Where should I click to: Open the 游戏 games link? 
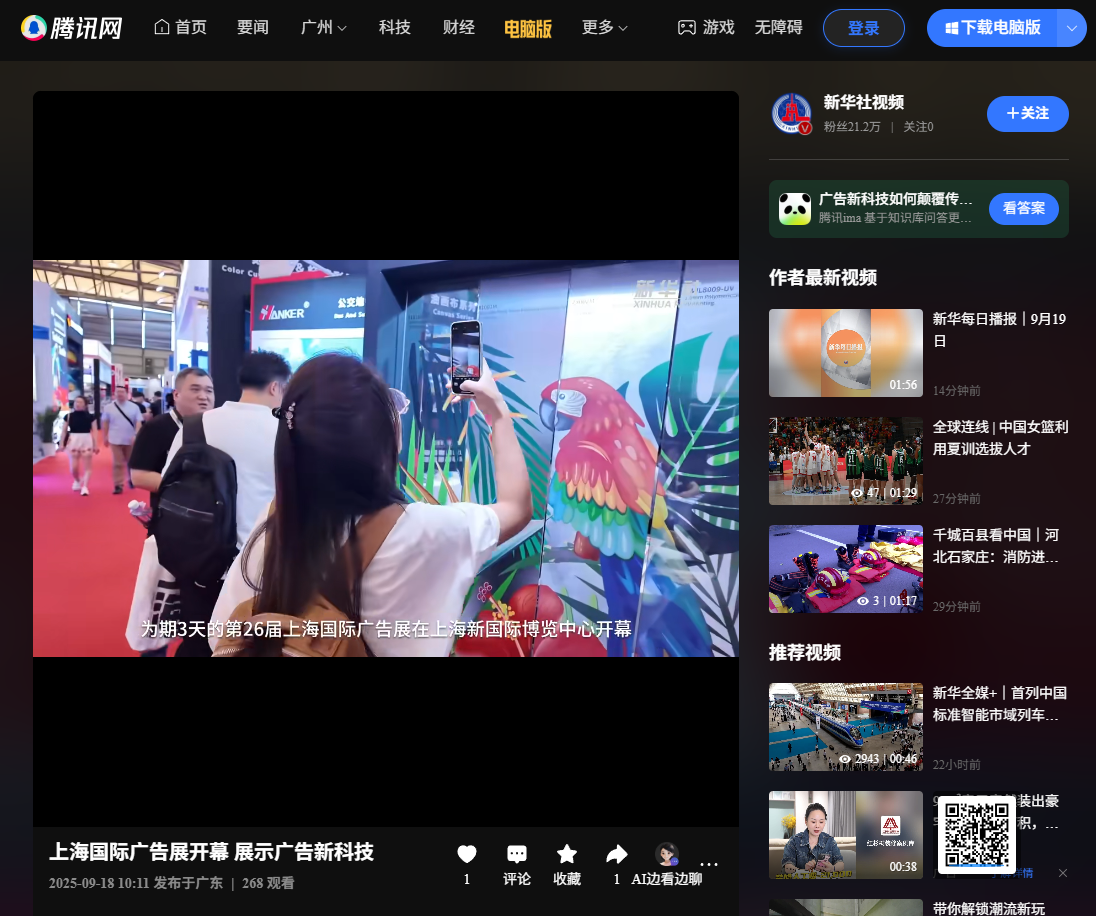click(x=706, y=27)
